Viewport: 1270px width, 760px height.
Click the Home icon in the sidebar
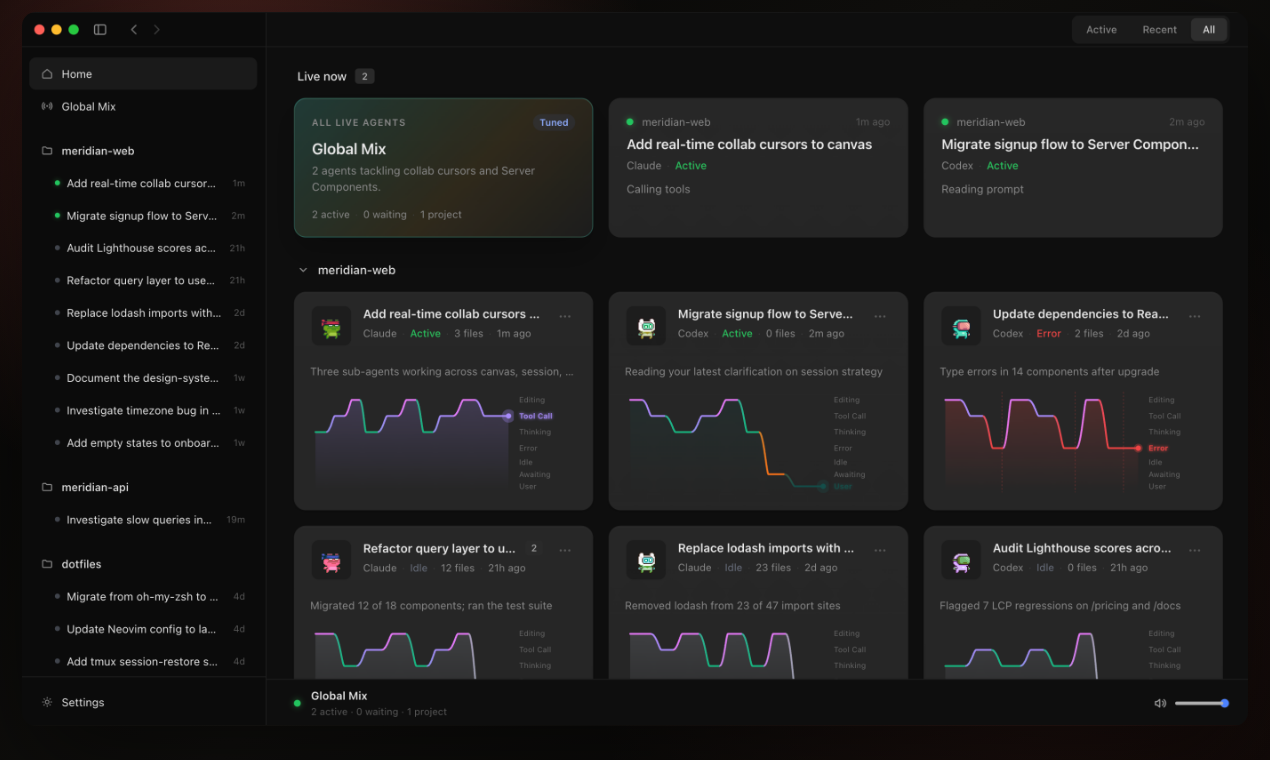(x=47, y=74)
